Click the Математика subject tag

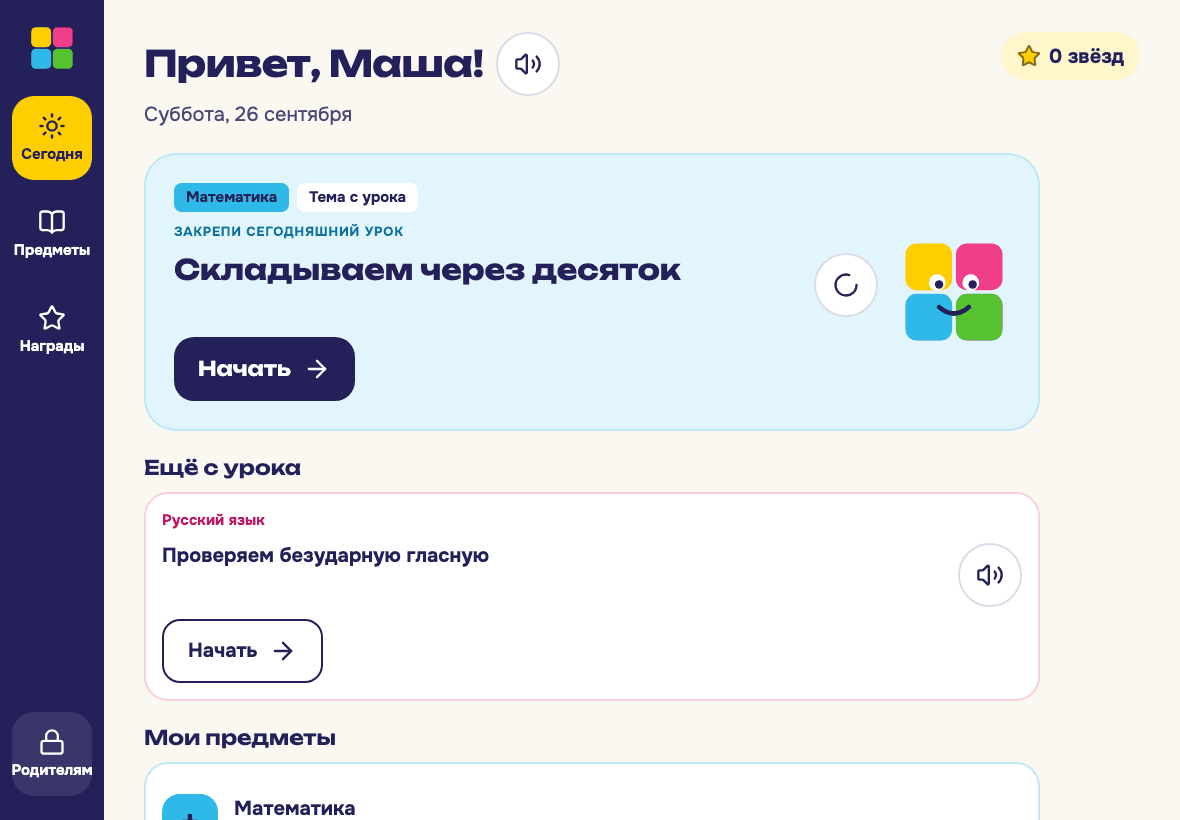point(231,197)
